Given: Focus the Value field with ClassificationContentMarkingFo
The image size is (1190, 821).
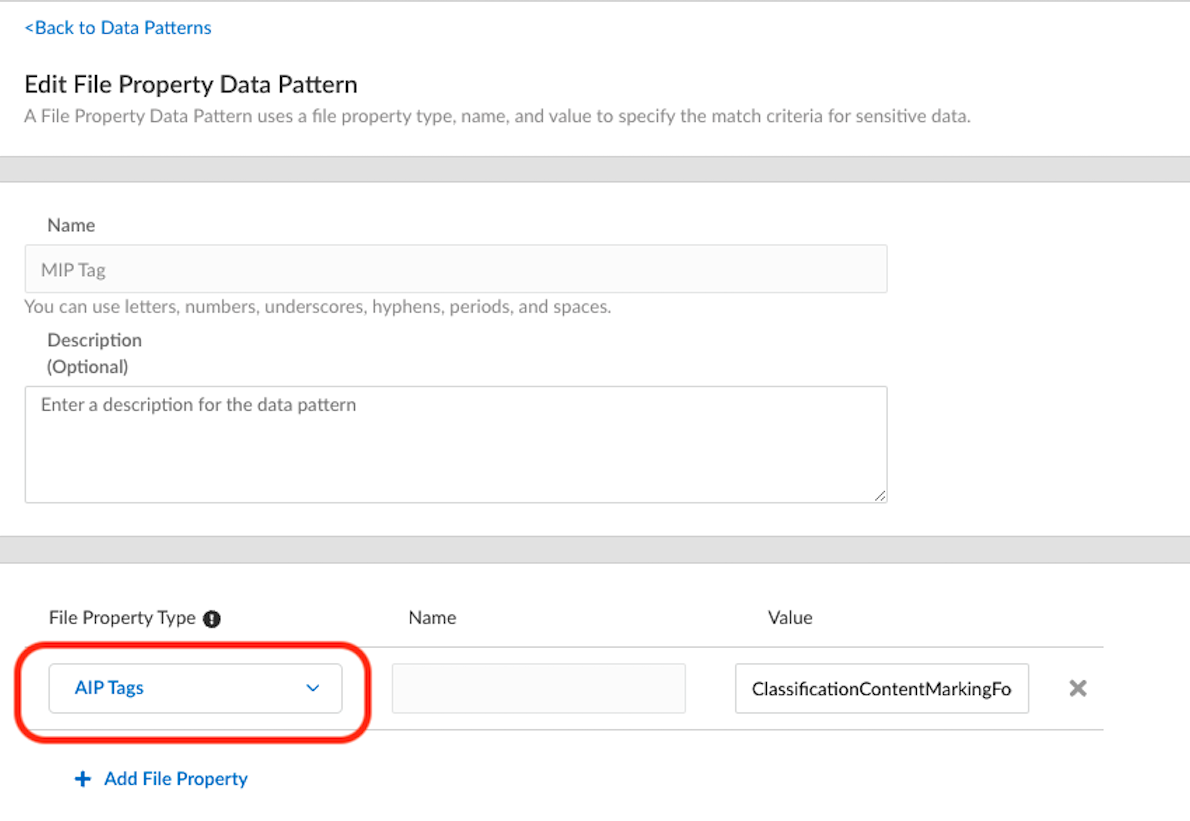Looking at the screenshot, I should coord(881,689).
